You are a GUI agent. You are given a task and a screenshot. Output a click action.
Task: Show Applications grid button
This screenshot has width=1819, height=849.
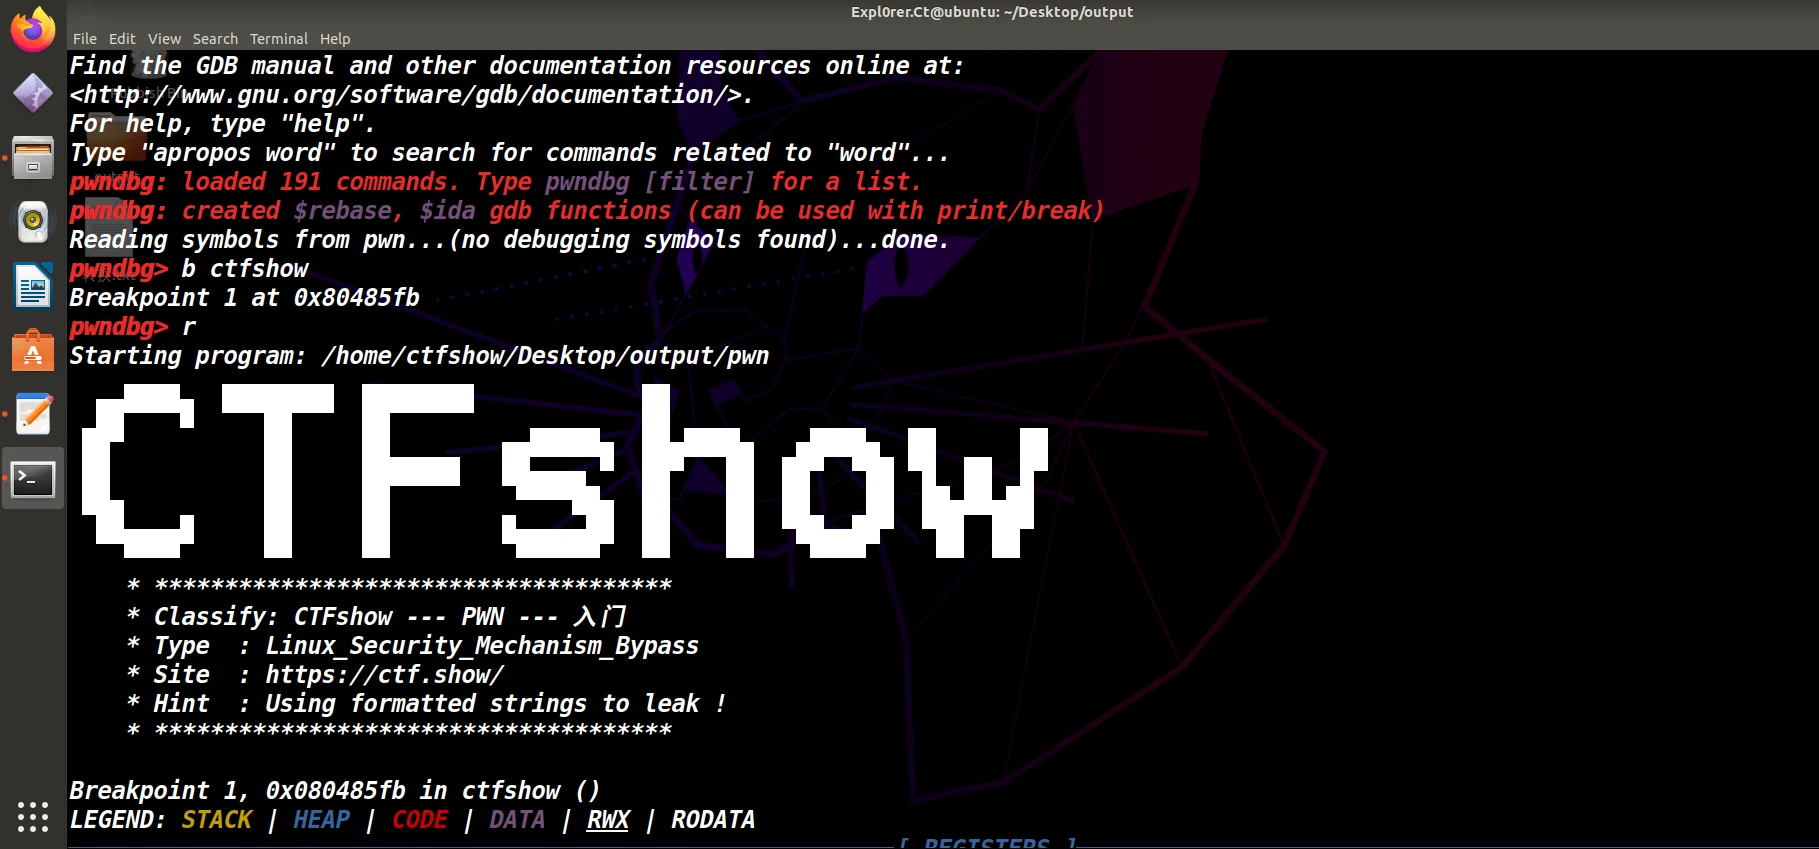(x=33, y=816)
